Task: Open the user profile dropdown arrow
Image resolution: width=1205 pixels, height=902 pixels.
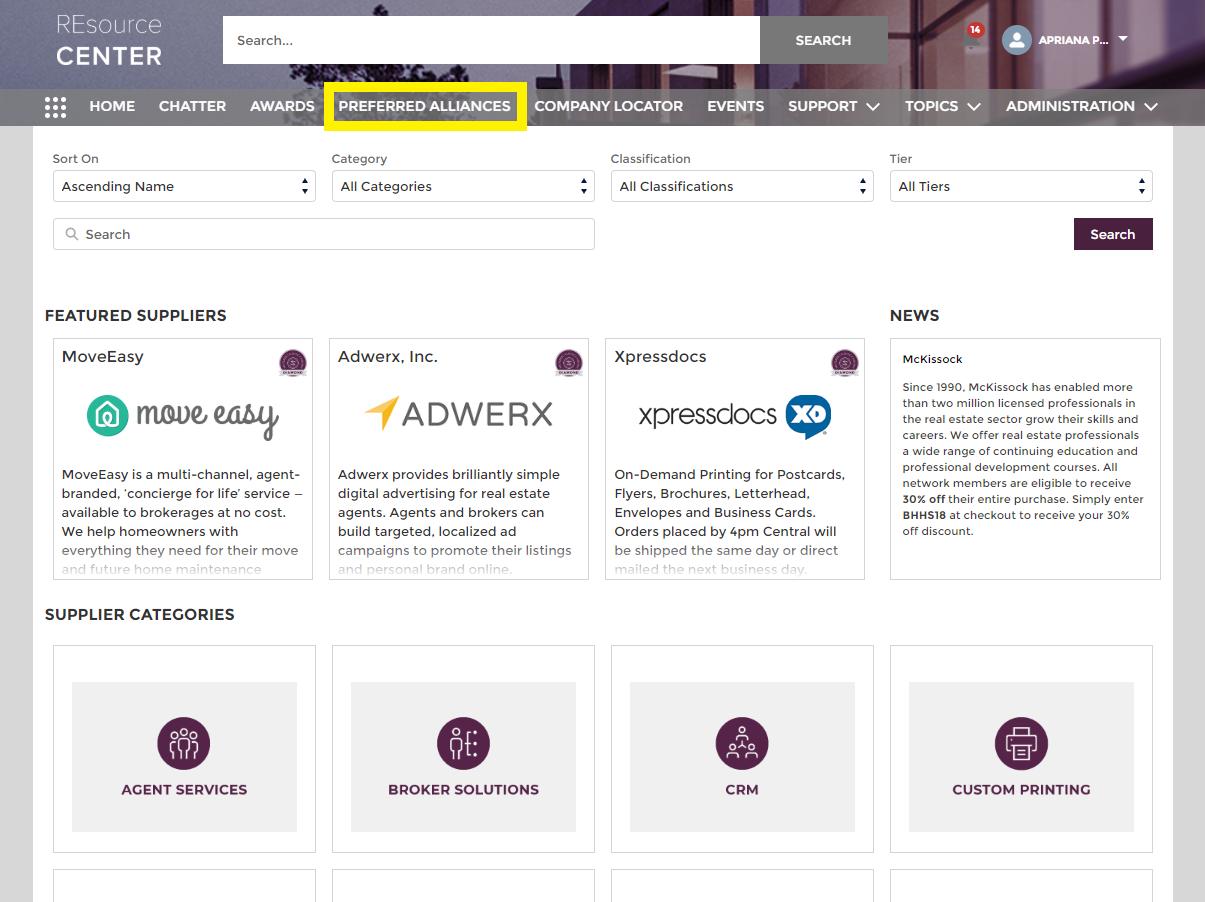Action: [1123, 39]
